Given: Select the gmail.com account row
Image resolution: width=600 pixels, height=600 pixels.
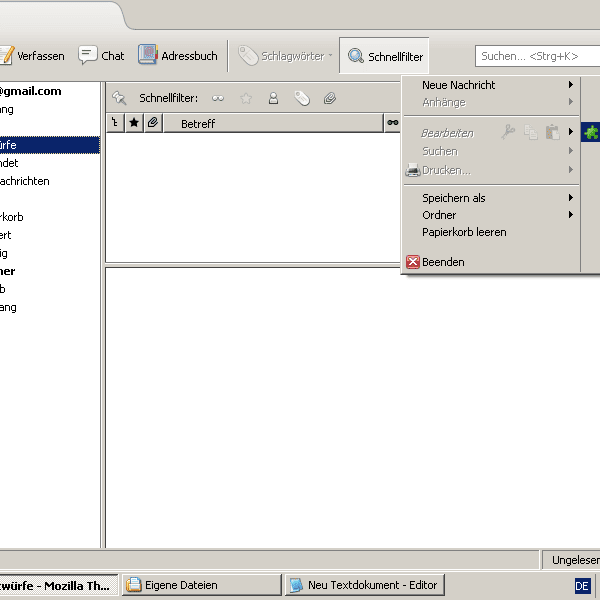Looking at the screenshot, I should (x=50, y=91).
